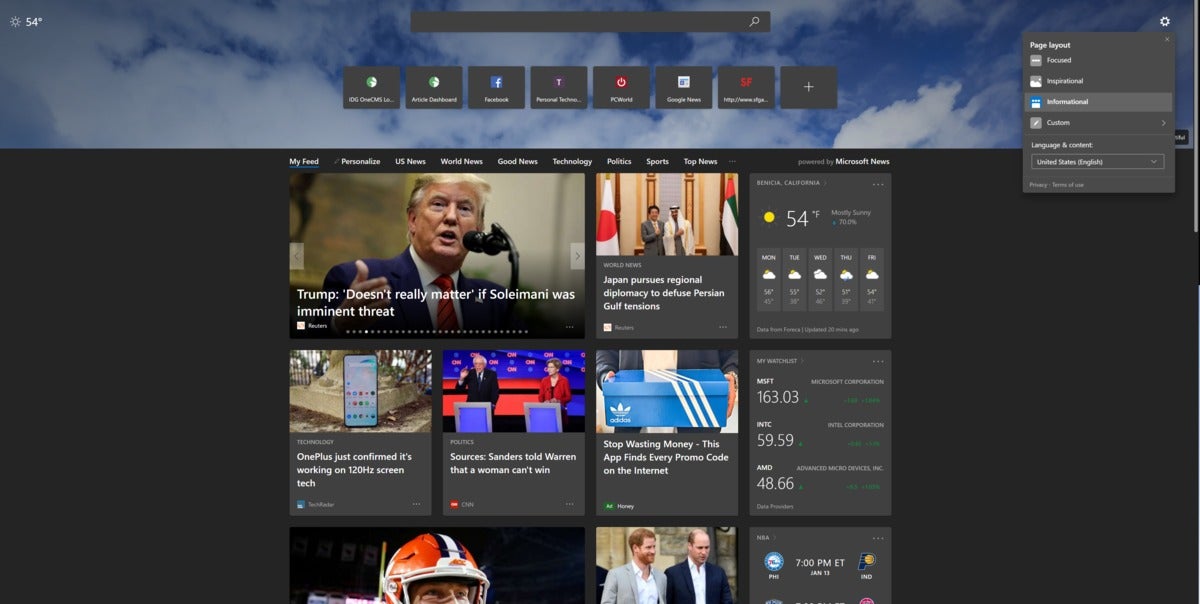Open the Microsoft News link
This screenshot has width=1200, height=604.
(862, 161)
